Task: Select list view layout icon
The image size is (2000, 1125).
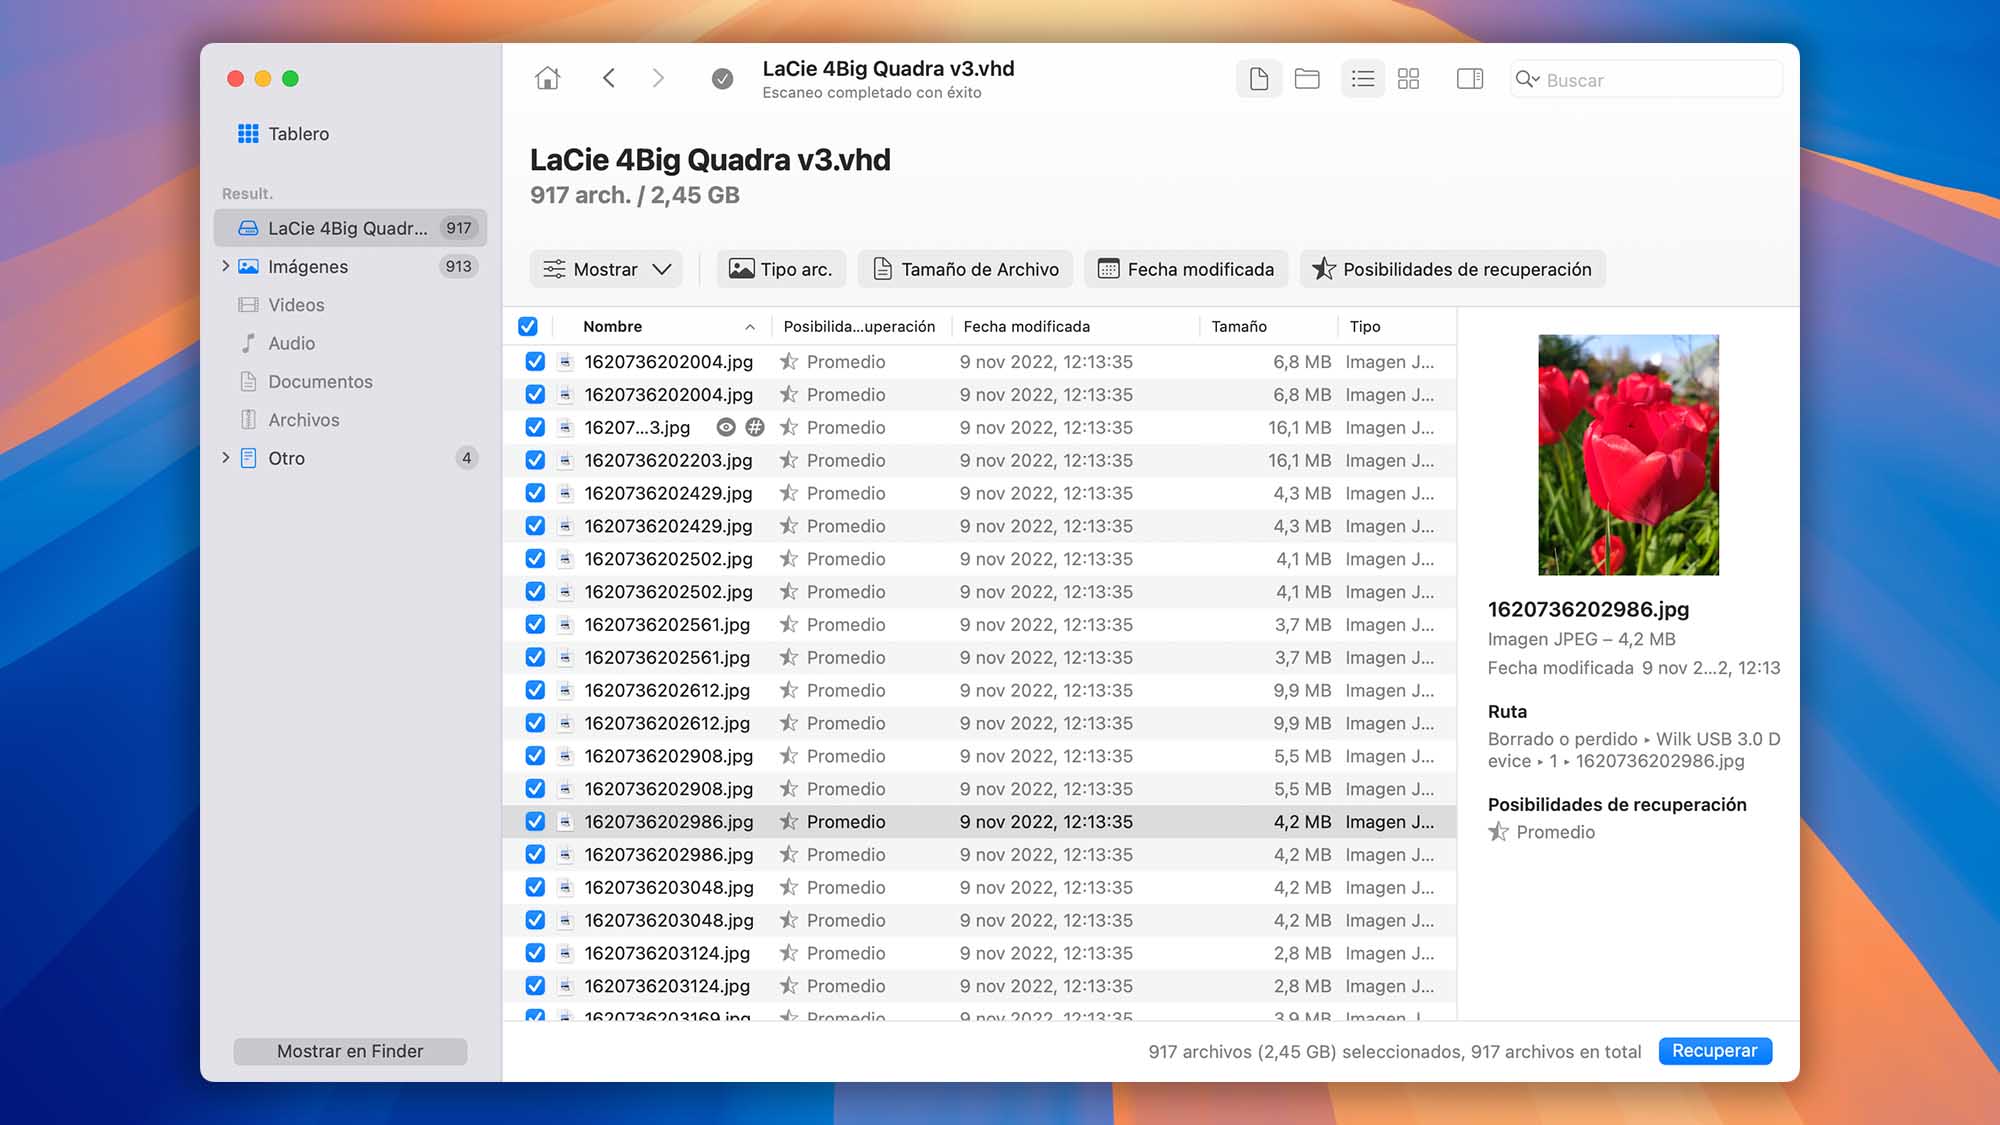Action: [x=1363, y=79]
